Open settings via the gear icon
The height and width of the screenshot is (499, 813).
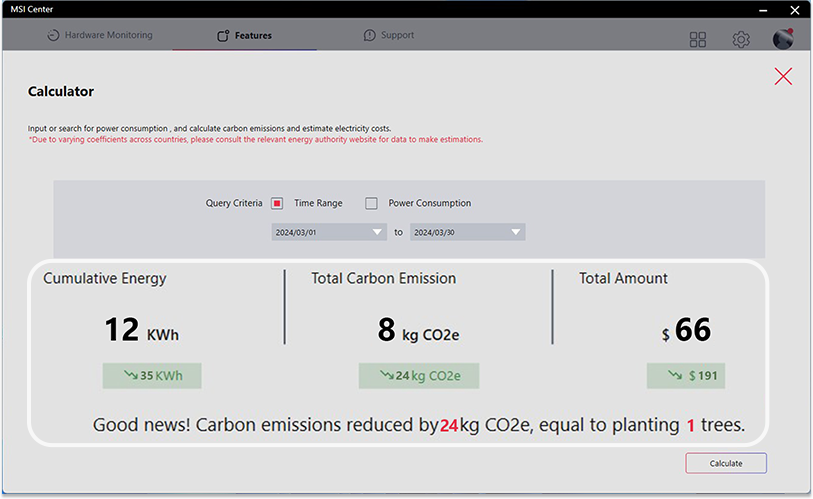(741, 39)
